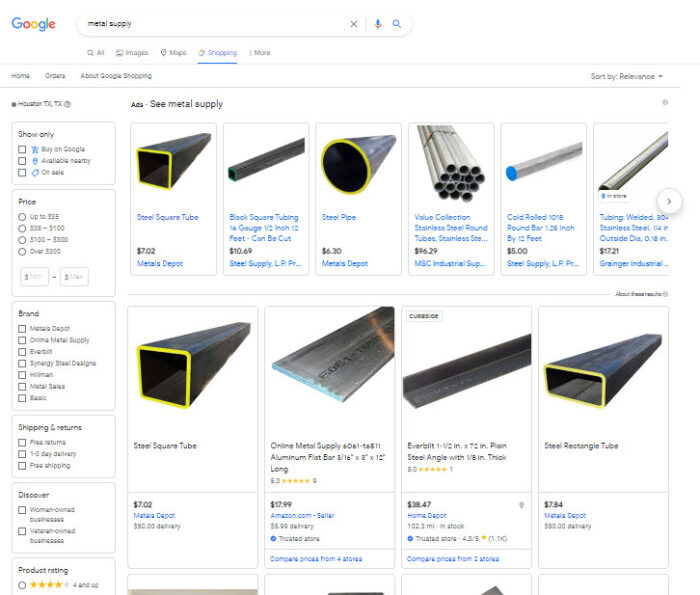700x595 pixels.
Task: Click the Google logo
Action: point(33,24)
